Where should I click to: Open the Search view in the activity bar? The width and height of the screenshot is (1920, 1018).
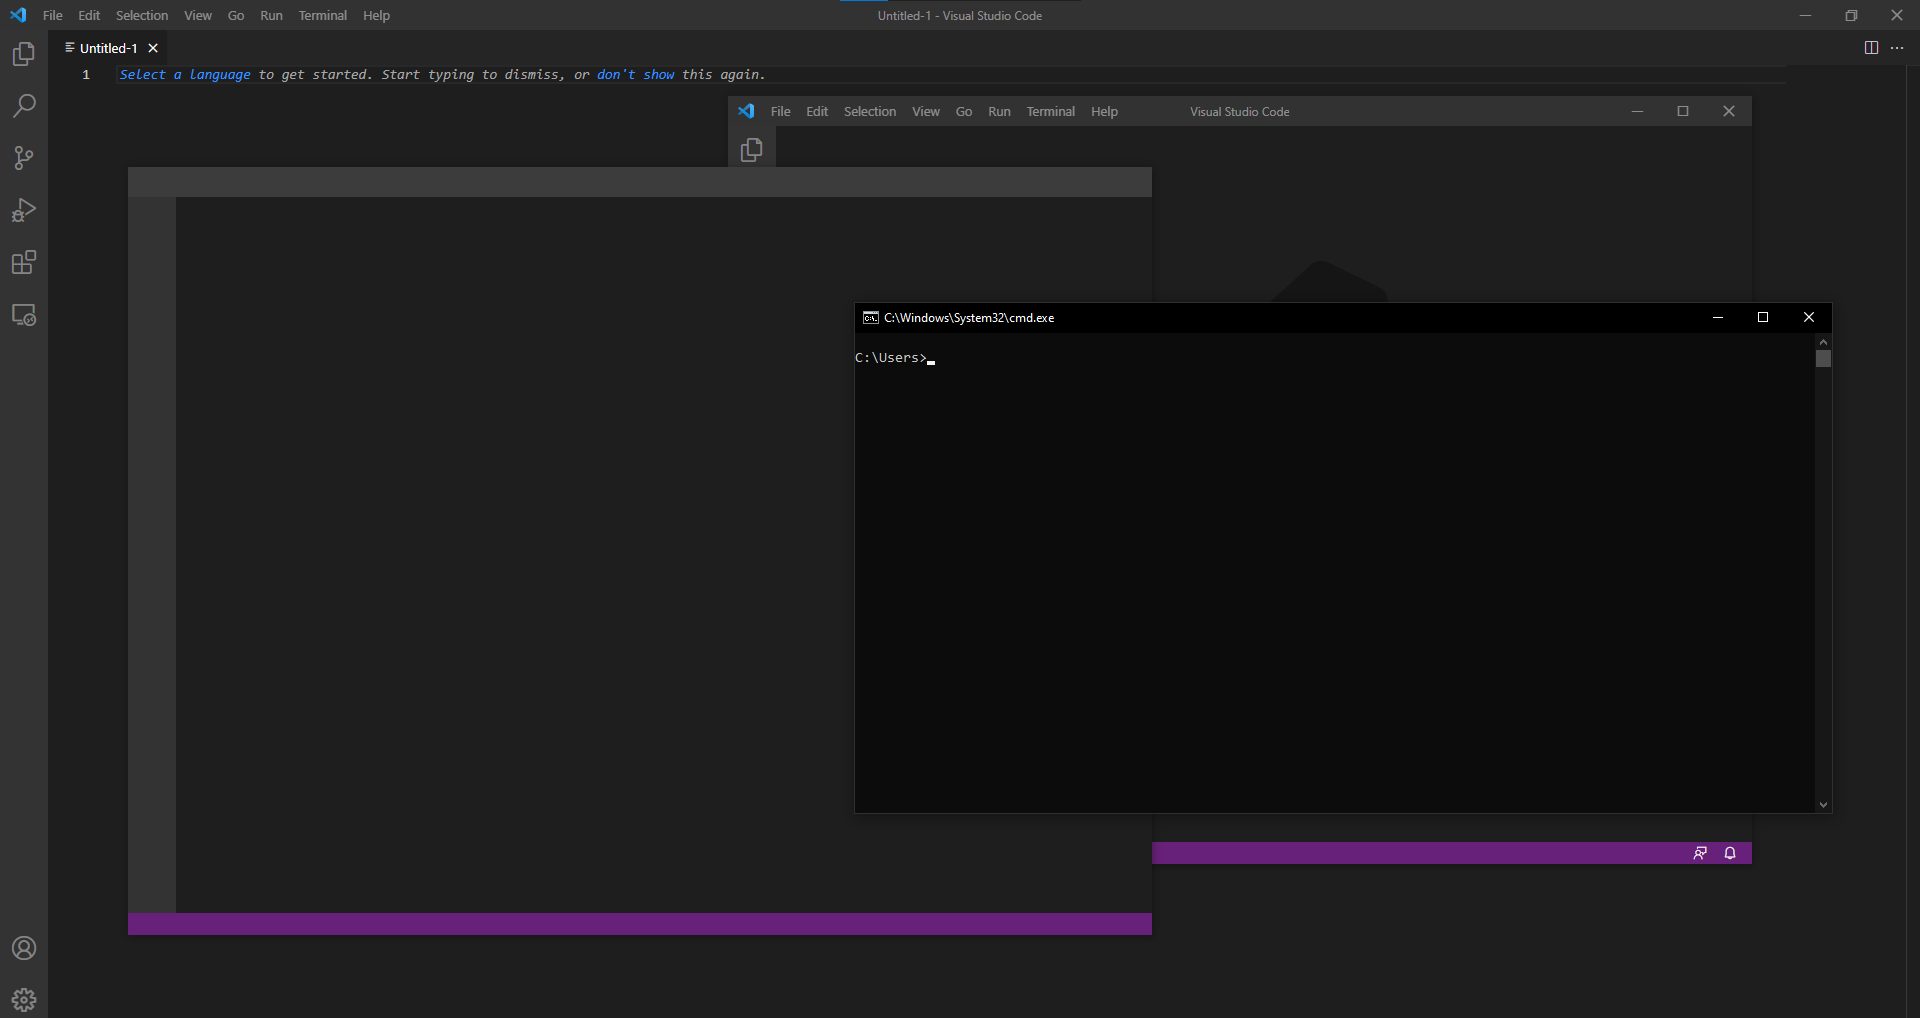coord(24,106)
